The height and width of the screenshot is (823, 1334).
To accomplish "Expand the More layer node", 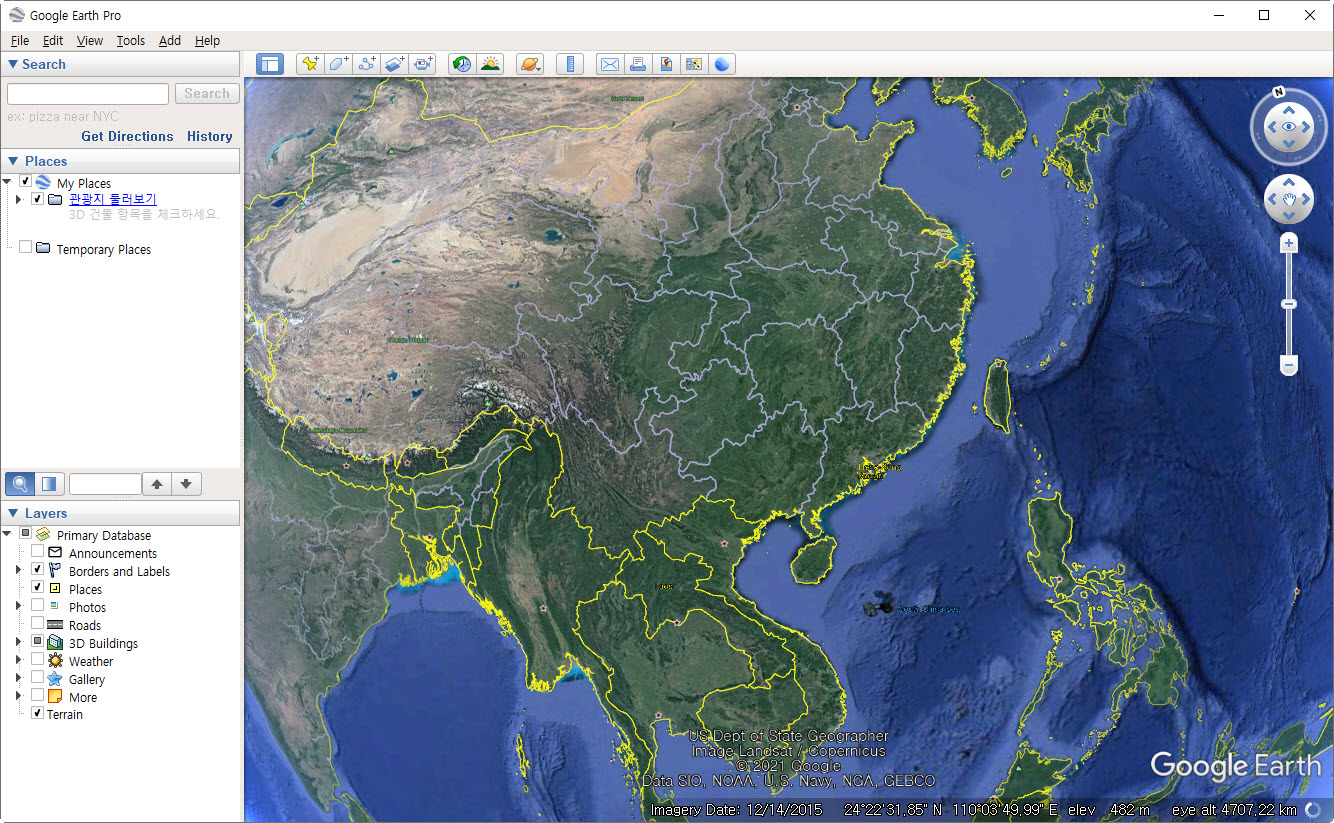I will pyautogui.click(x=18, y=696).
